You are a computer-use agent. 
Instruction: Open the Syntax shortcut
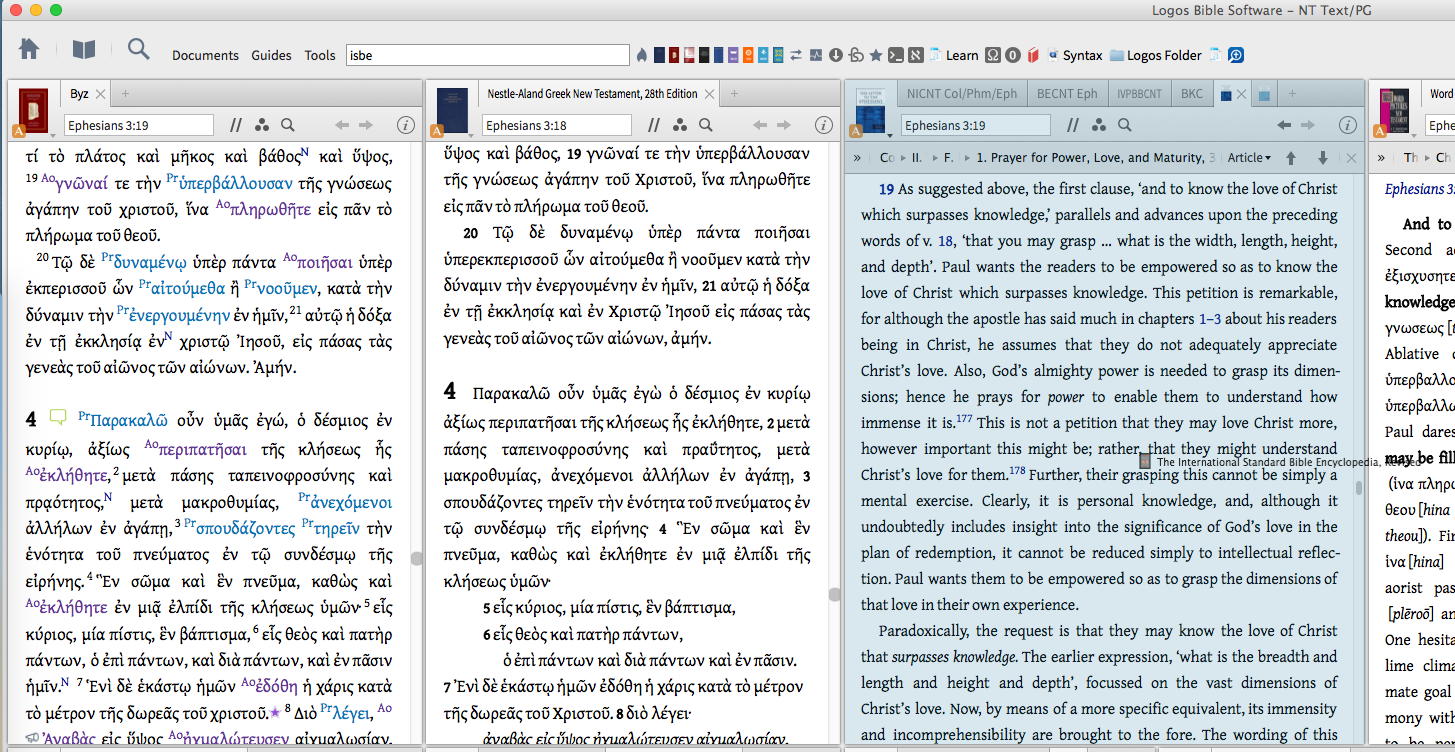(1074, 55)
